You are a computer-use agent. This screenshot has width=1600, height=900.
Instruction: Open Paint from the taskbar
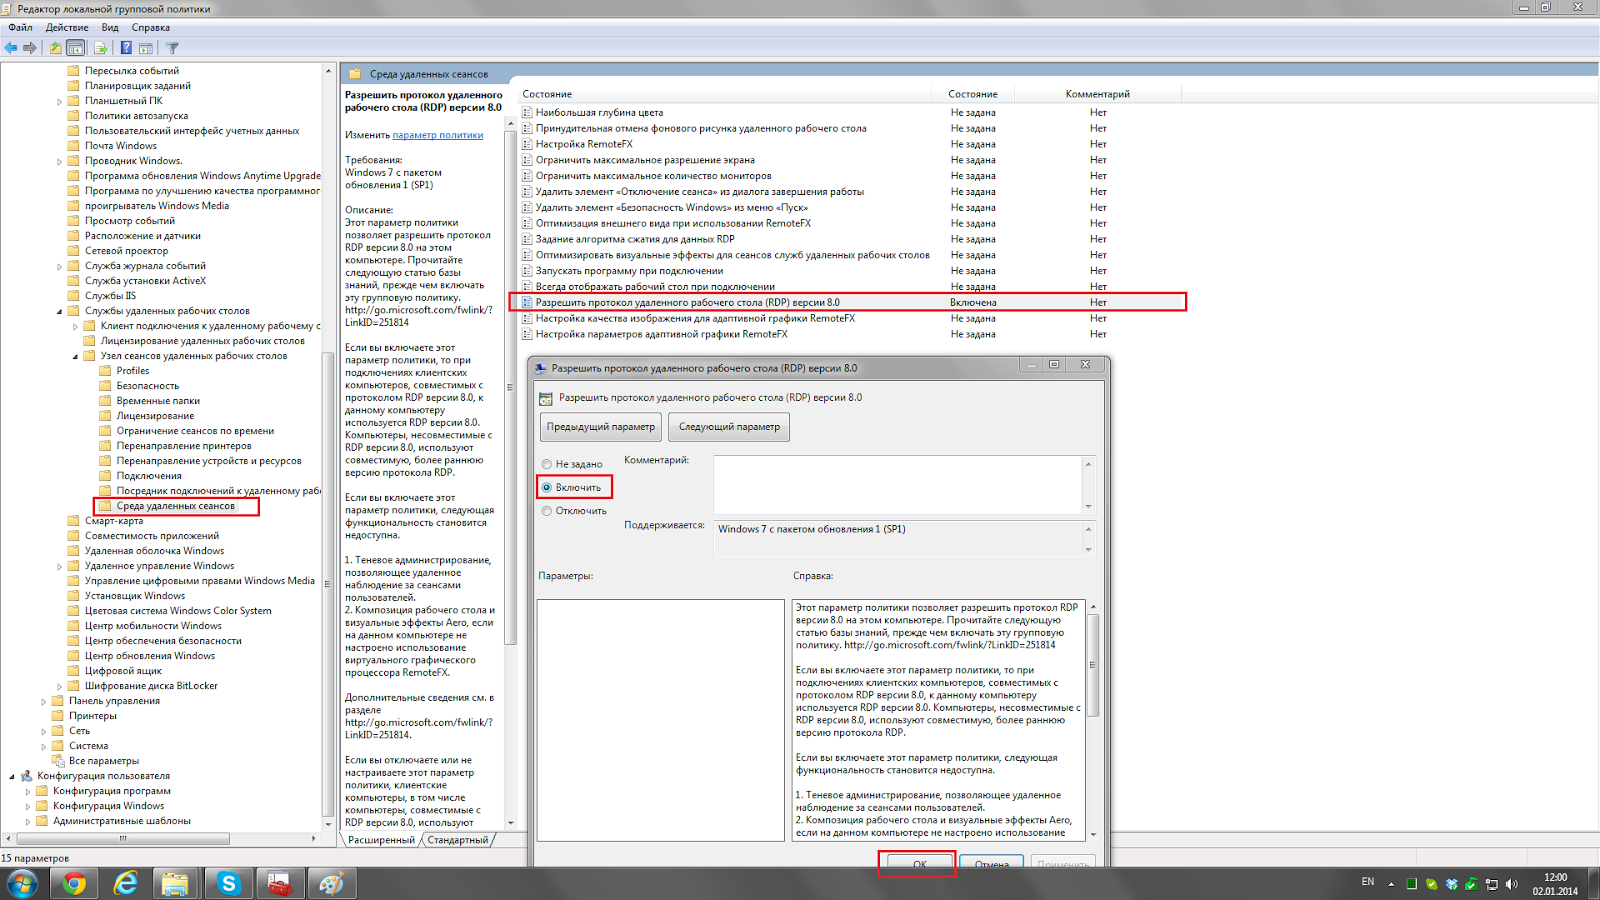[x=331, y=883]
